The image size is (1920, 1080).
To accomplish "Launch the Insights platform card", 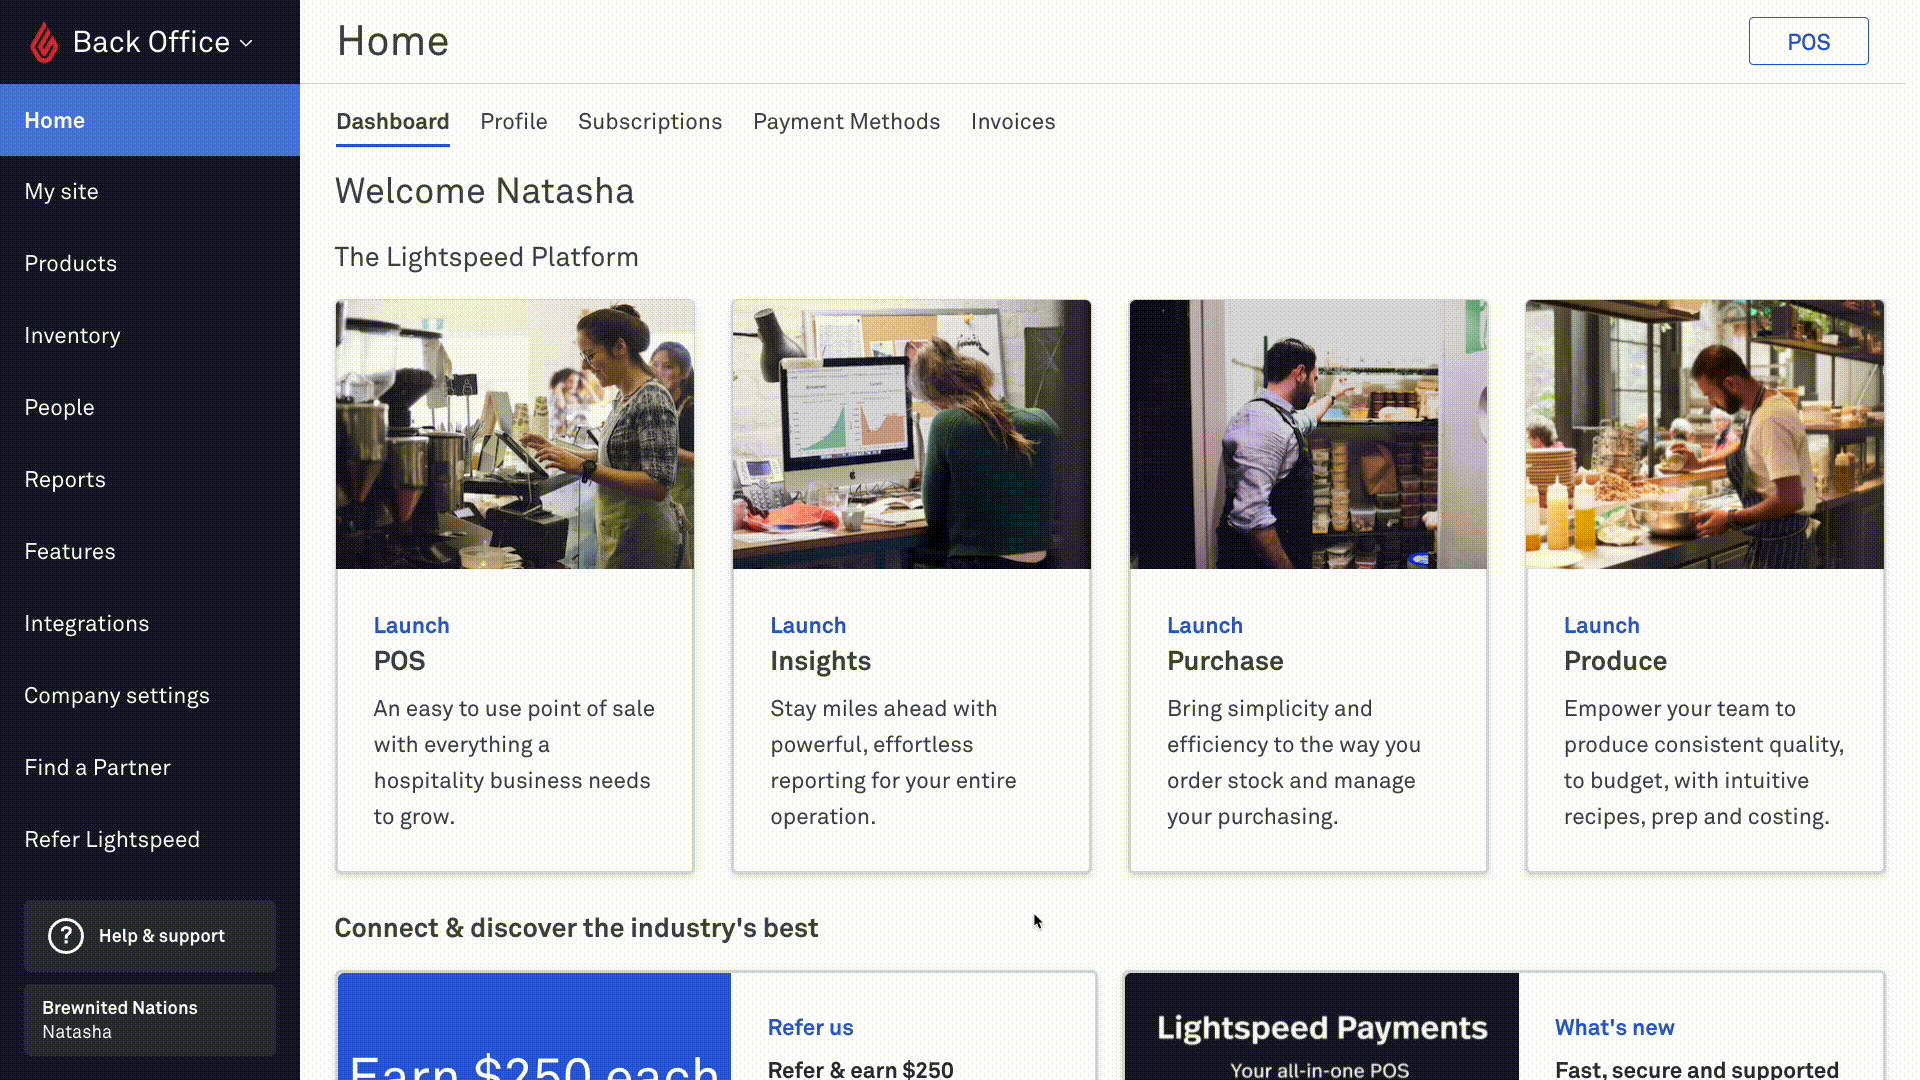I will pyautogui.click(x=808, y=624).
